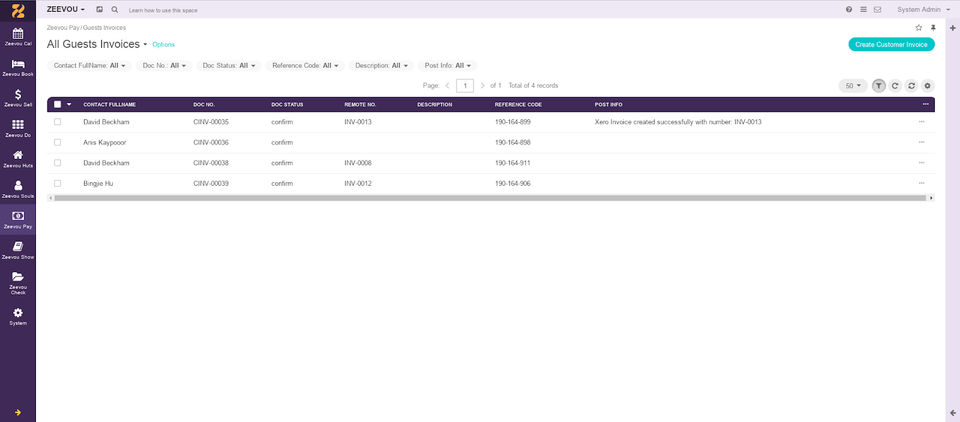Open System gear in the sidebar
The image size is (960, 422).
[x=18, y=316]
